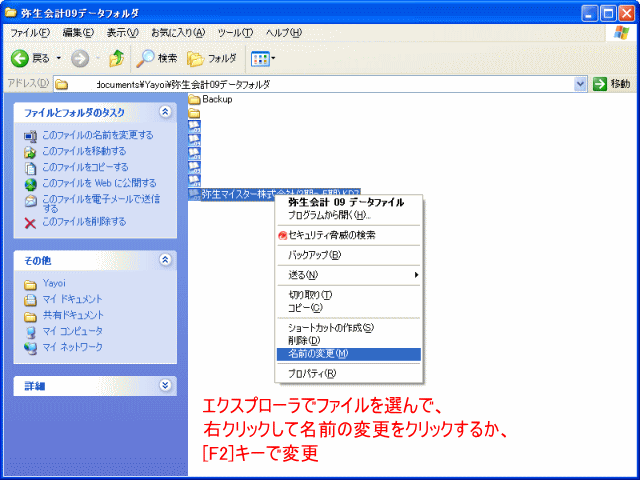This screenshot has width=640, height=480.
Task: Click the rename file task icon
Action: (x=30, y=136)
